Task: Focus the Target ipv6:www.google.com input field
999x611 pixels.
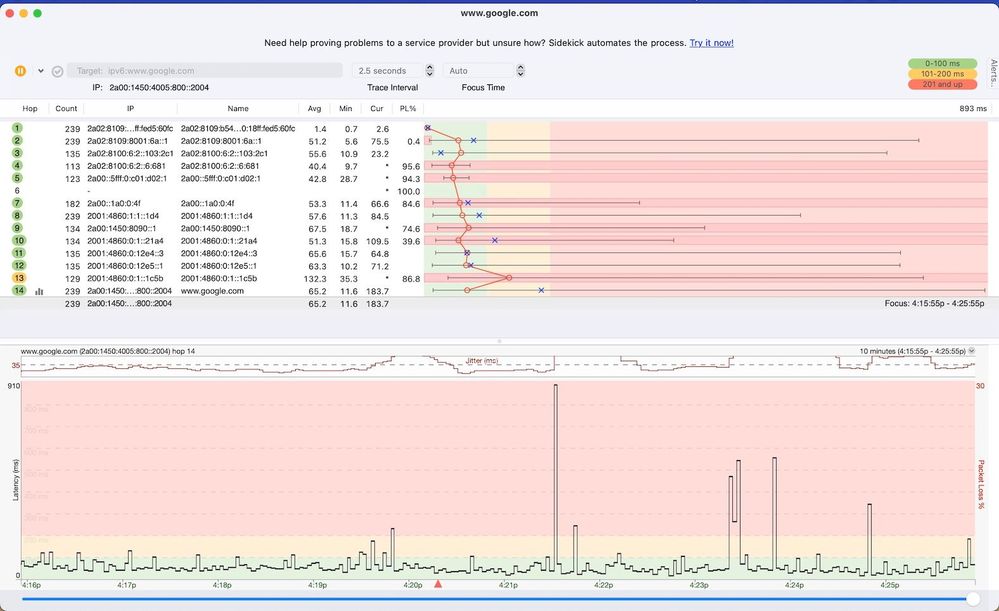Action: [205, 71]
